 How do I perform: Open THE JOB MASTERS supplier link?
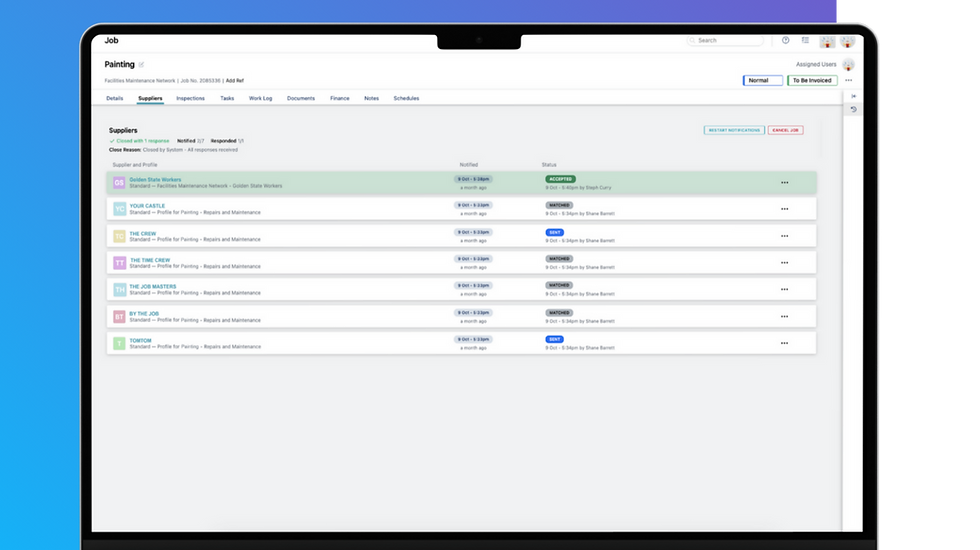click(152, 286)
